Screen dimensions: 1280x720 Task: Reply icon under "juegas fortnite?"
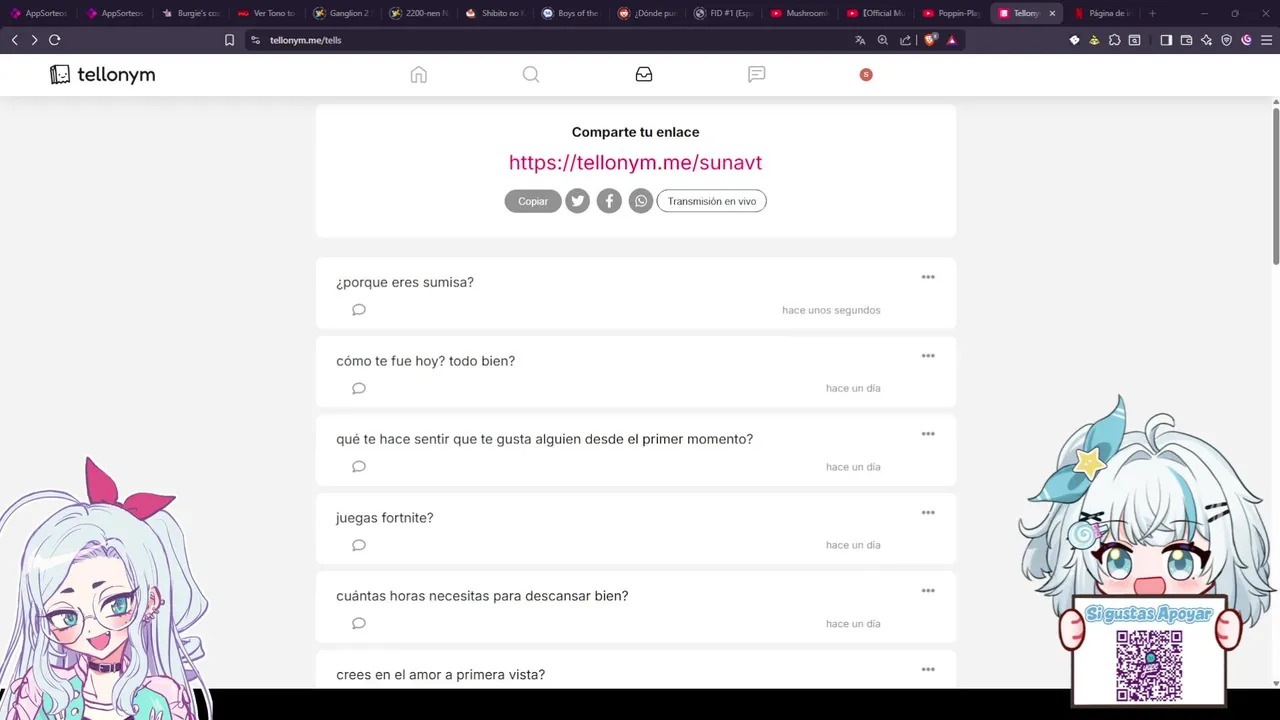[359, 545]
